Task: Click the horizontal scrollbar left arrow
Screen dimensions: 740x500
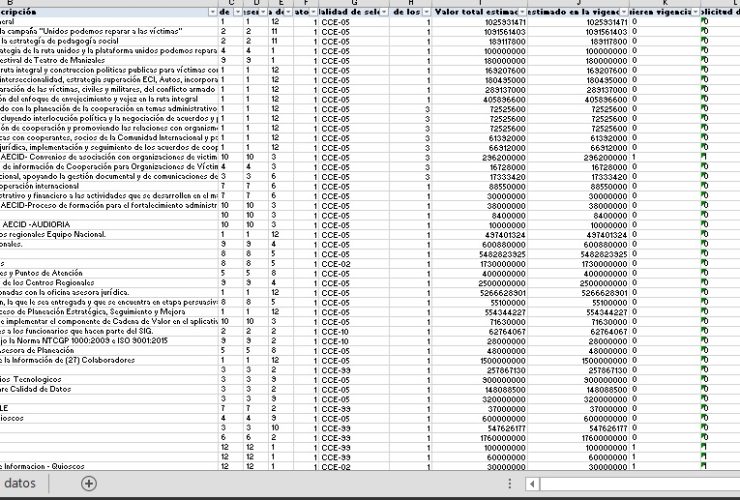Action: pos(533,483)
